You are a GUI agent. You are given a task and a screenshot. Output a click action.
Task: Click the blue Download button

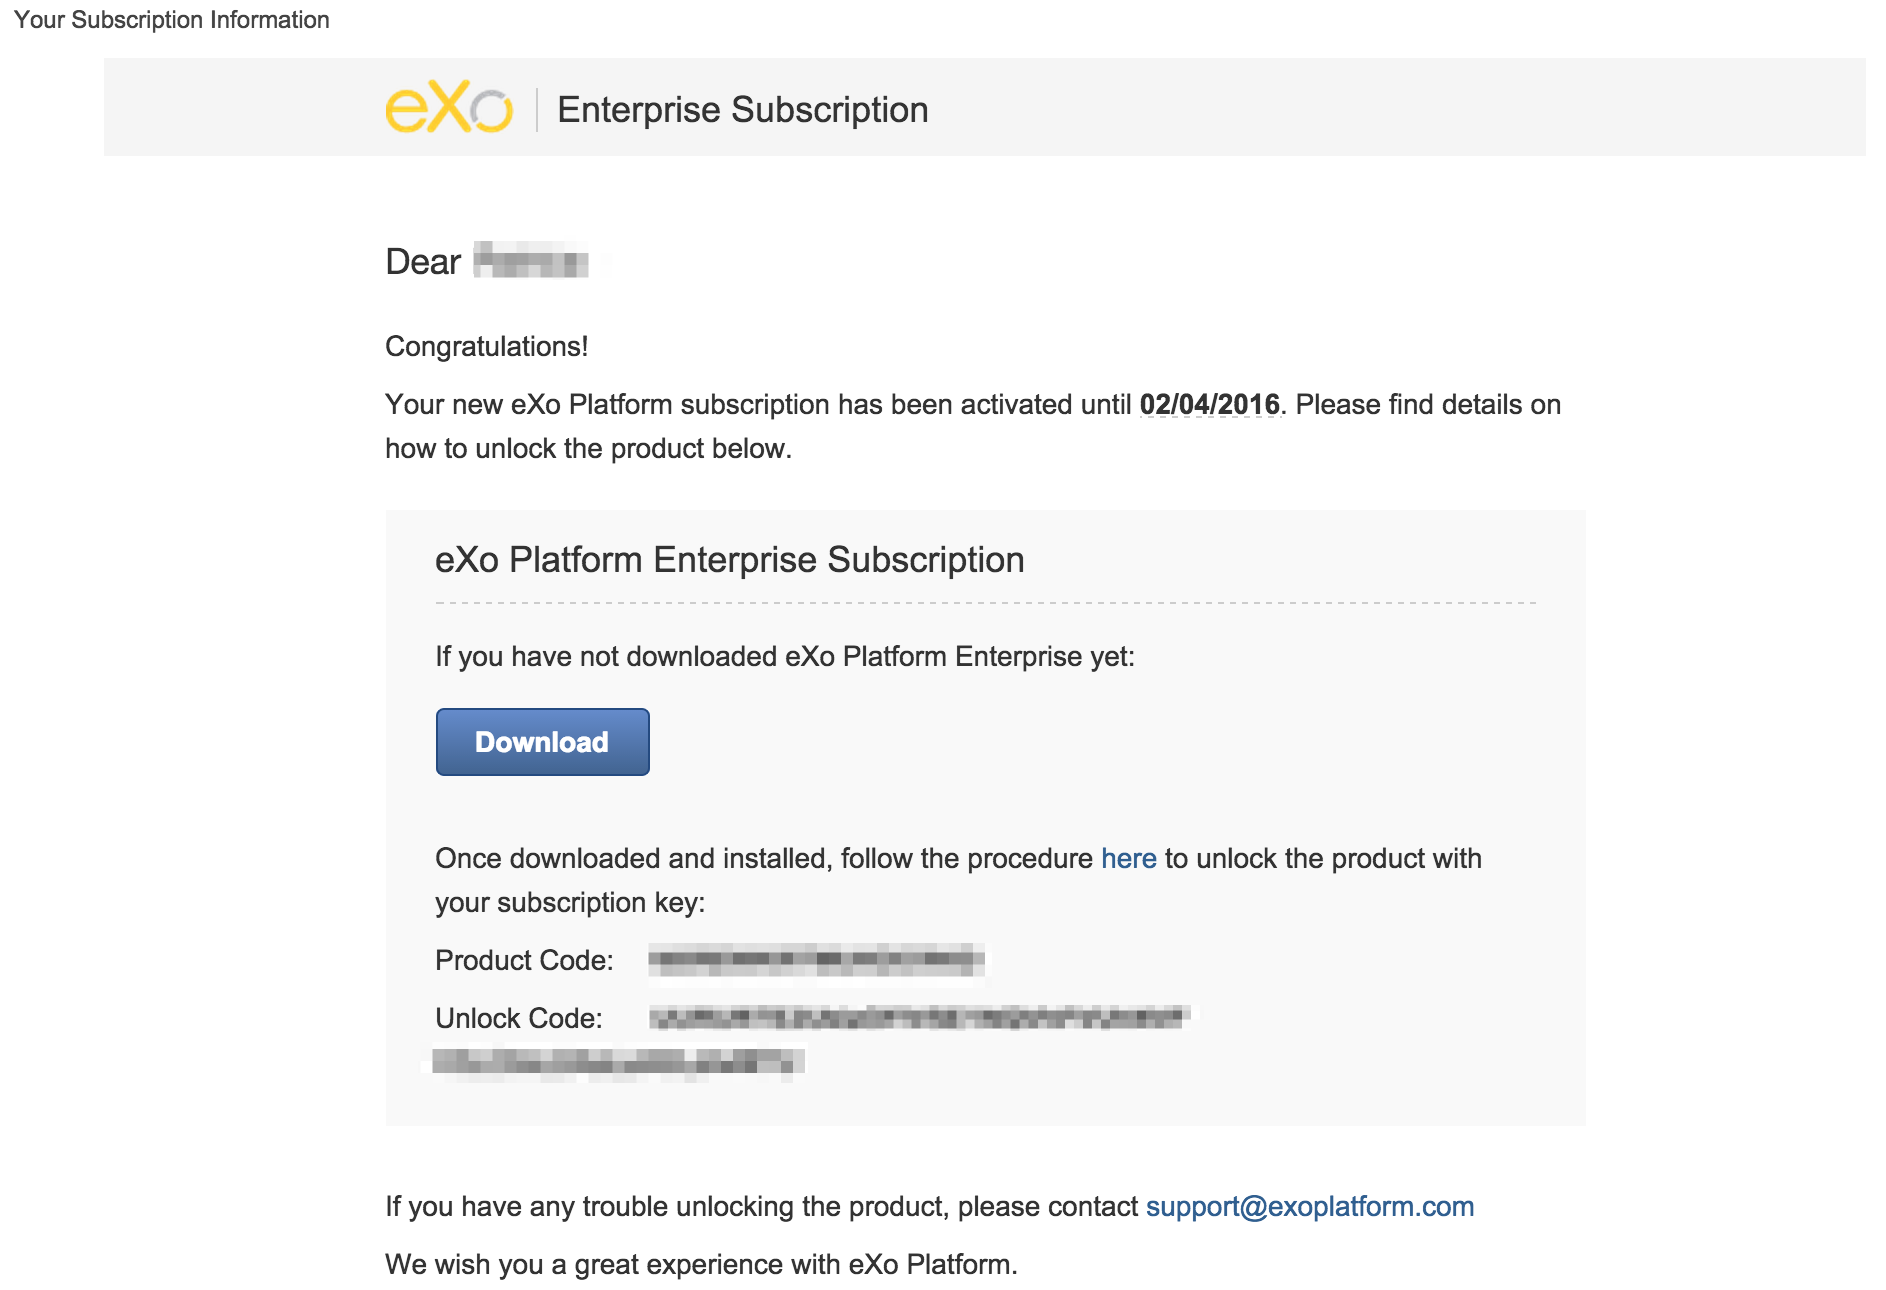tap(542, 742)
